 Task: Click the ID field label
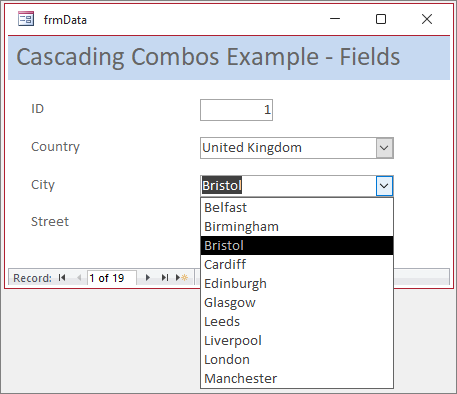[x=37, y=109]
